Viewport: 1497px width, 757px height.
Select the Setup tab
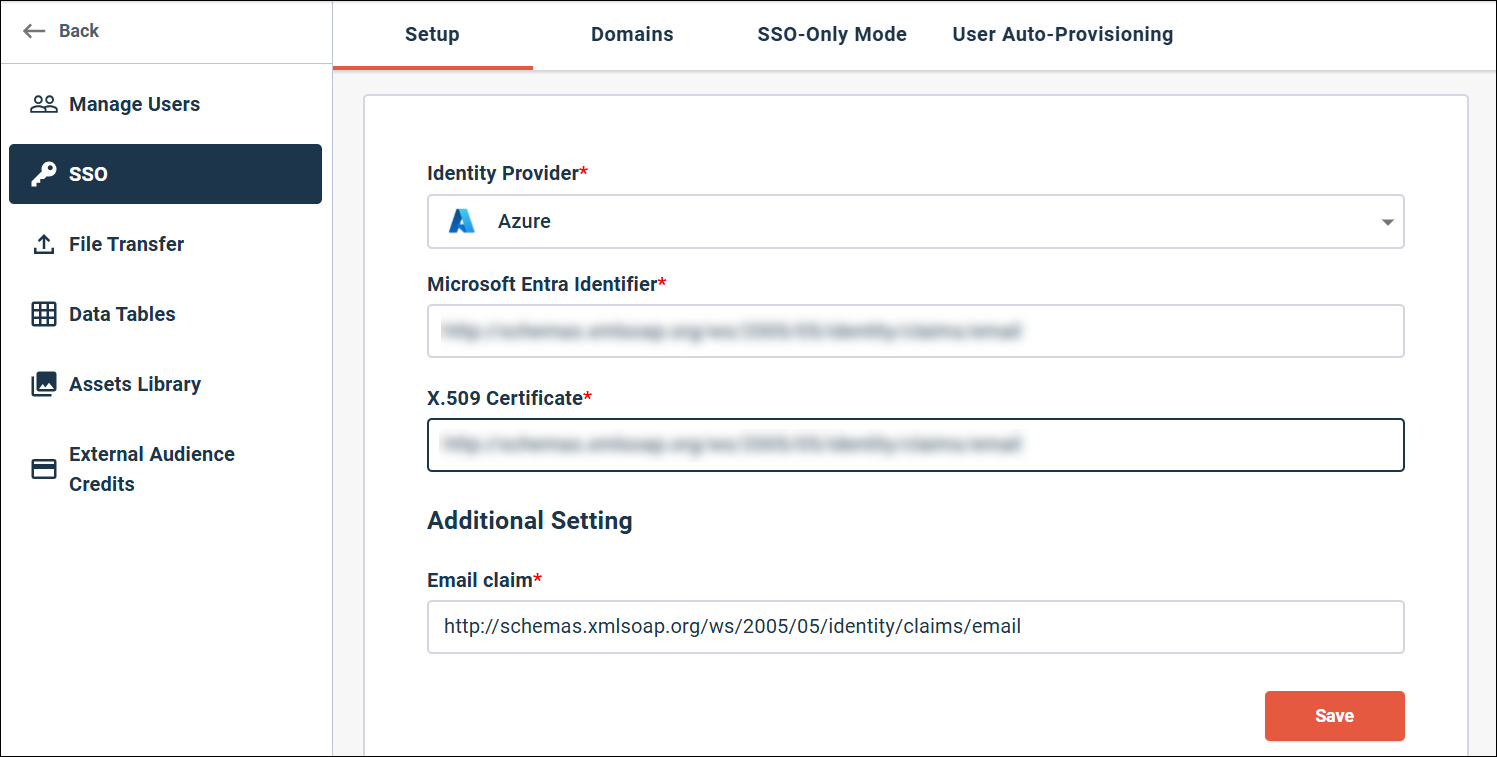click(432, 35)
